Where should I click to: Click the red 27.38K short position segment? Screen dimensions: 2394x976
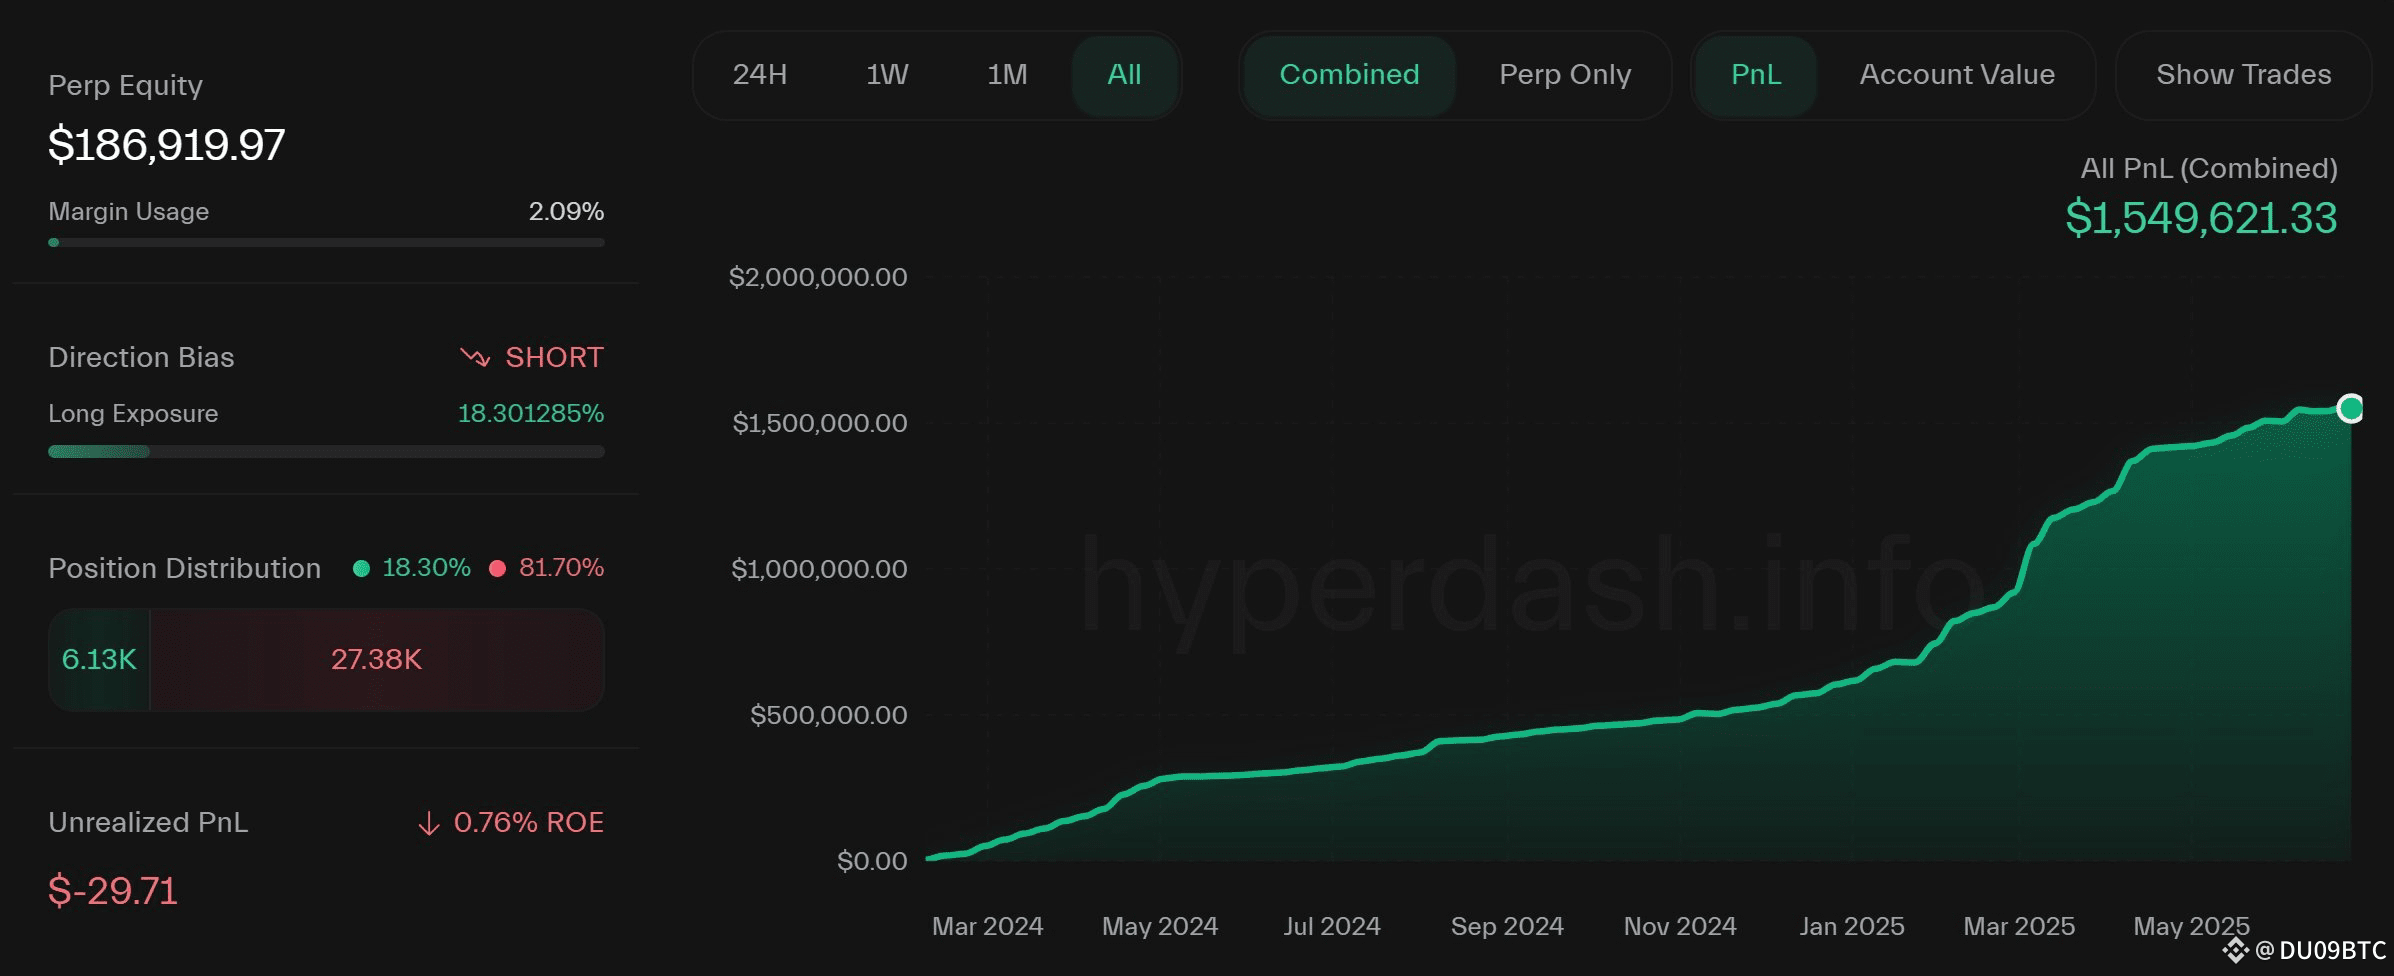(377, 660)
